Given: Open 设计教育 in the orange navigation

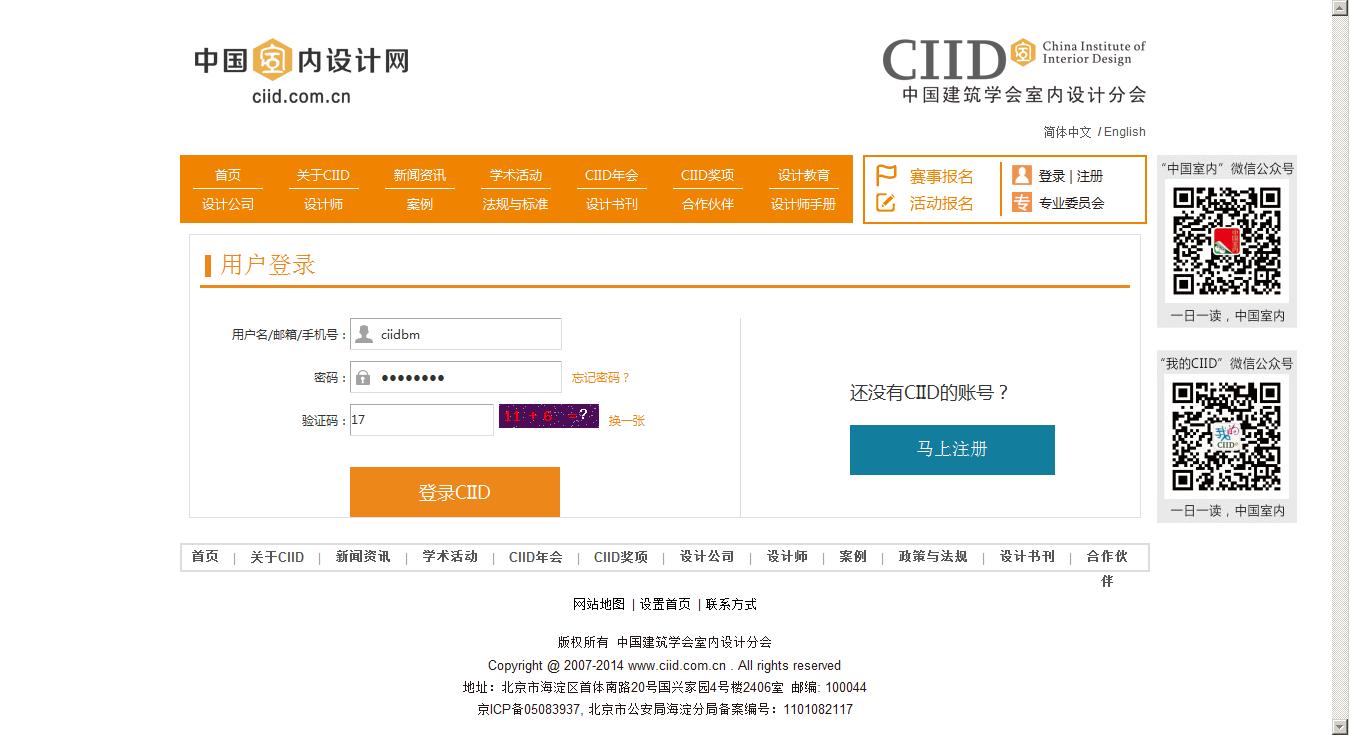Looking at the screenshot, I should (x=804, y=175).
